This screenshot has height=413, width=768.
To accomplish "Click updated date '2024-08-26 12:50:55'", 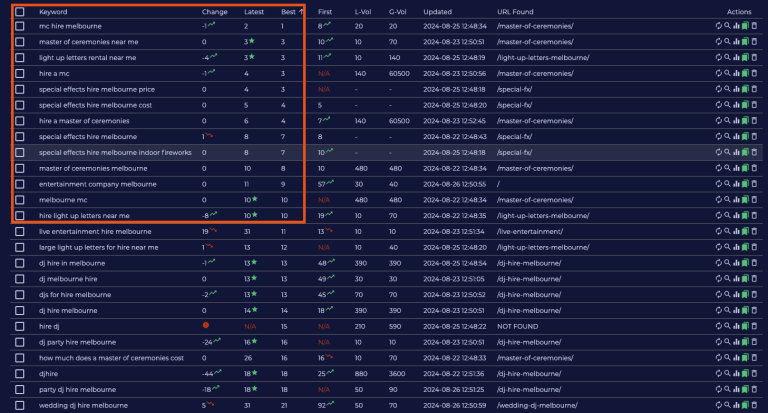I will pyautogui.click(x=455, y=184).
